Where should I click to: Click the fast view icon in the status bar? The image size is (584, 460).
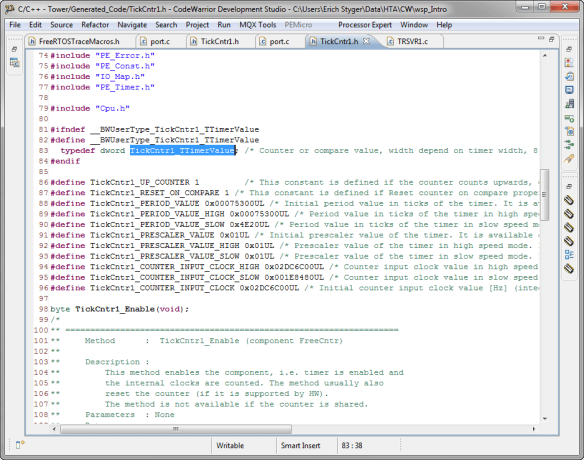(x=20, y=444)
